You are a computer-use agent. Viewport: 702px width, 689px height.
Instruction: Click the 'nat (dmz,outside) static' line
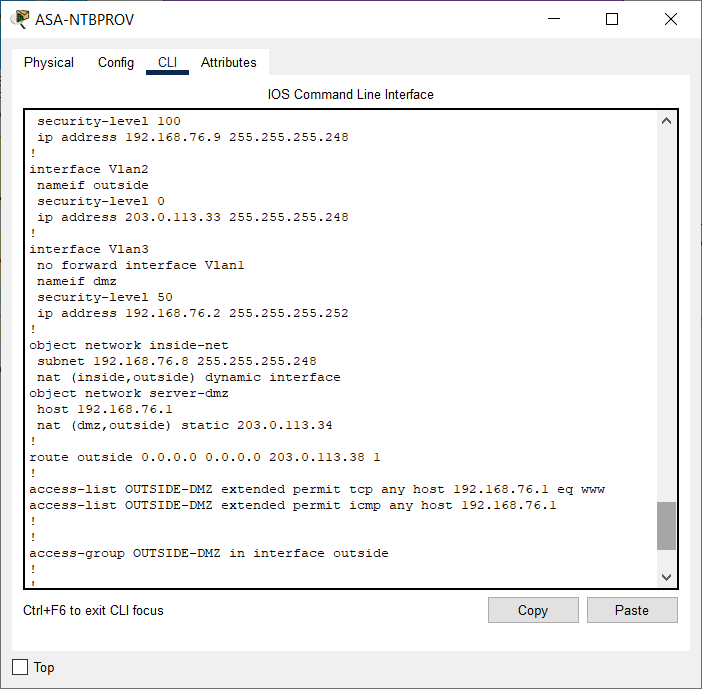(185, 425)
